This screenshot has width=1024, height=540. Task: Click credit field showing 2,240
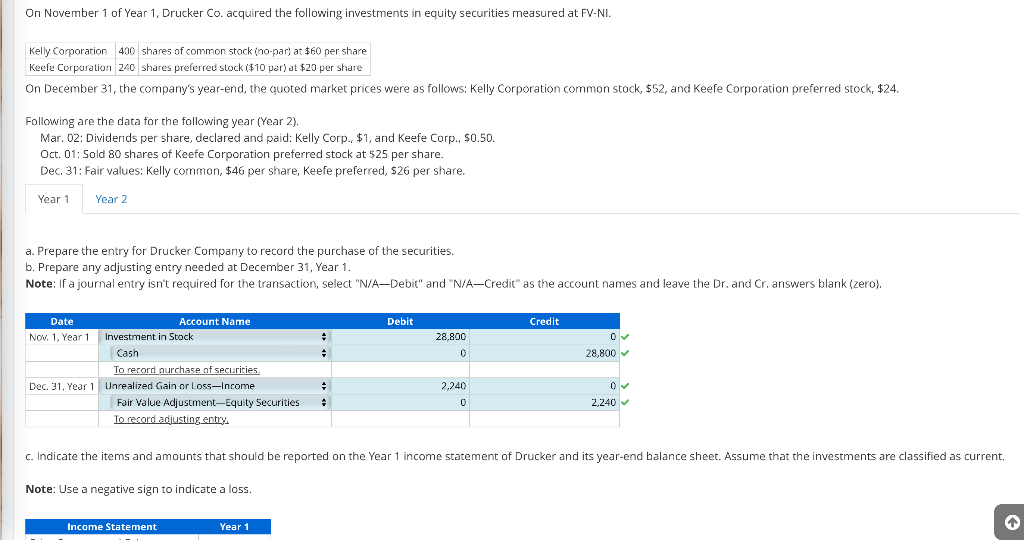(545, 402)
